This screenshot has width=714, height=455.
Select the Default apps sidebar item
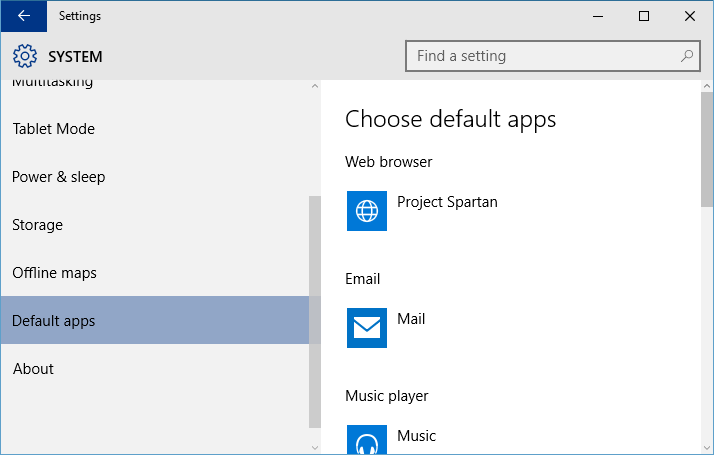(54, 321)
